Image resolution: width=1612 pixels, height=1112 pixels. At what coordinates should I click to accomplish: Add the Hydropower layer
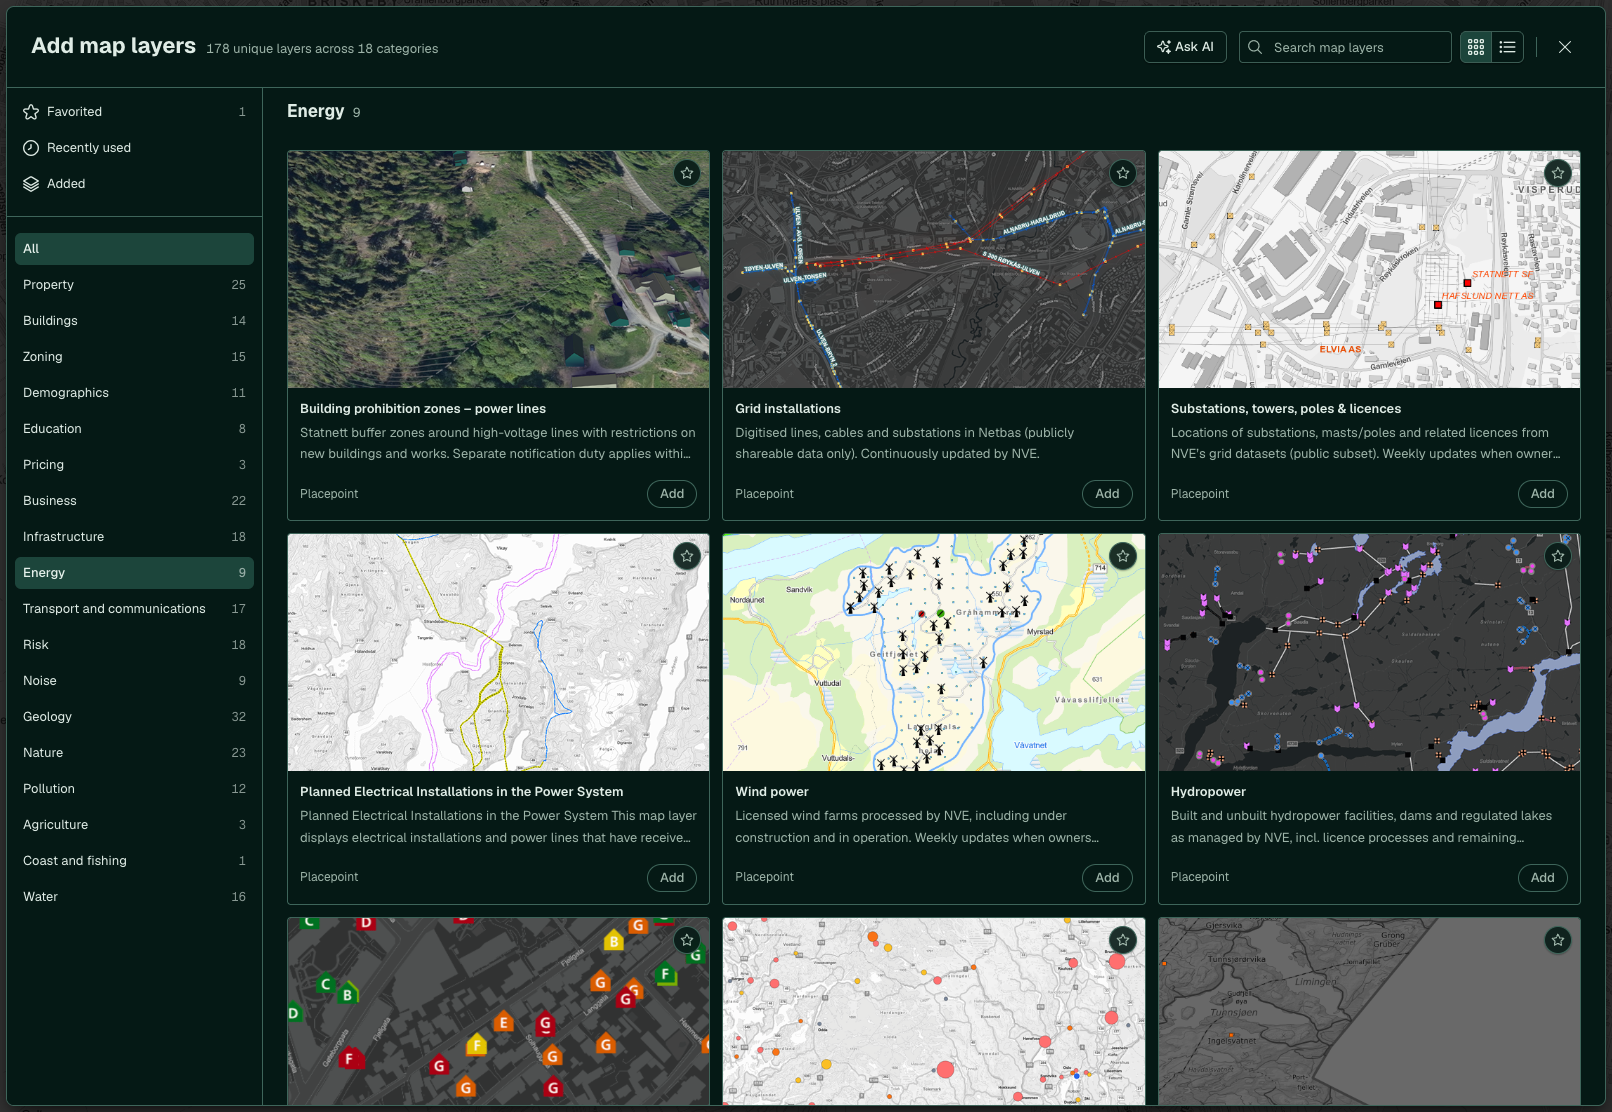[1543, 878]
